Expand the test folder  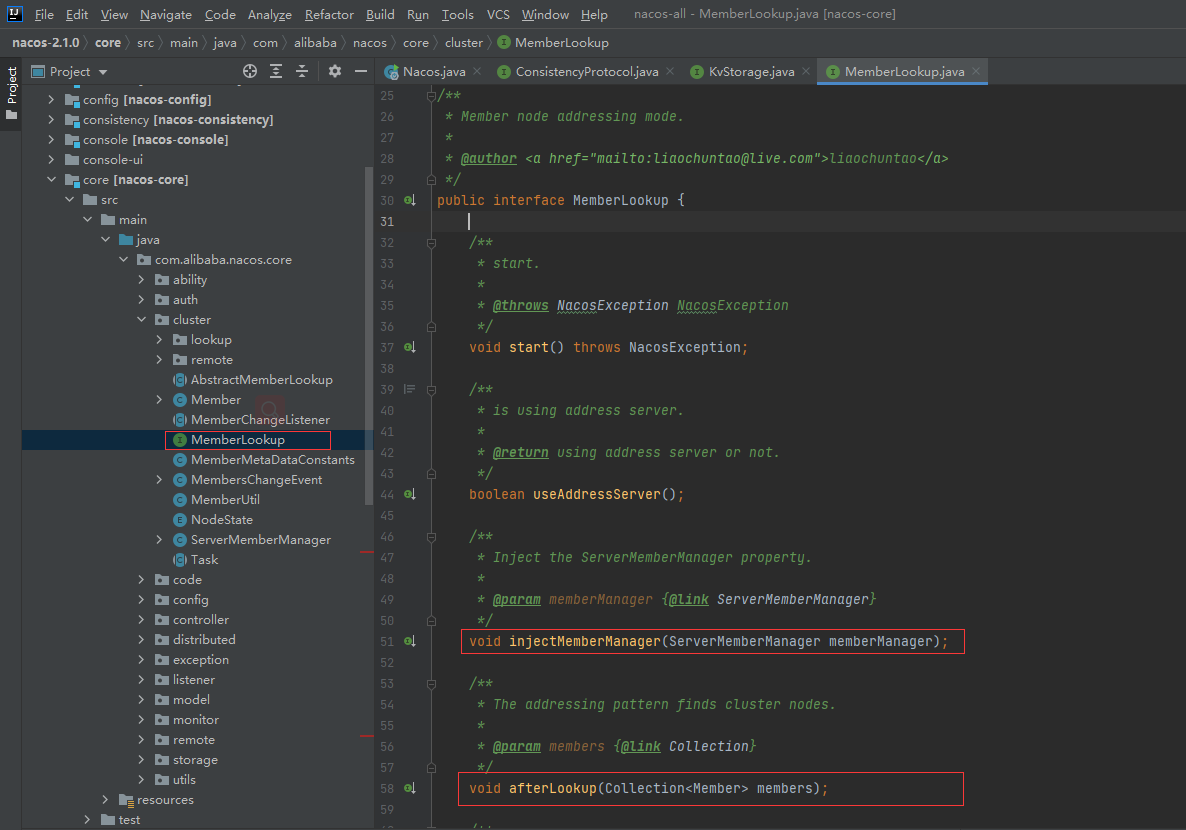point(87,820)
